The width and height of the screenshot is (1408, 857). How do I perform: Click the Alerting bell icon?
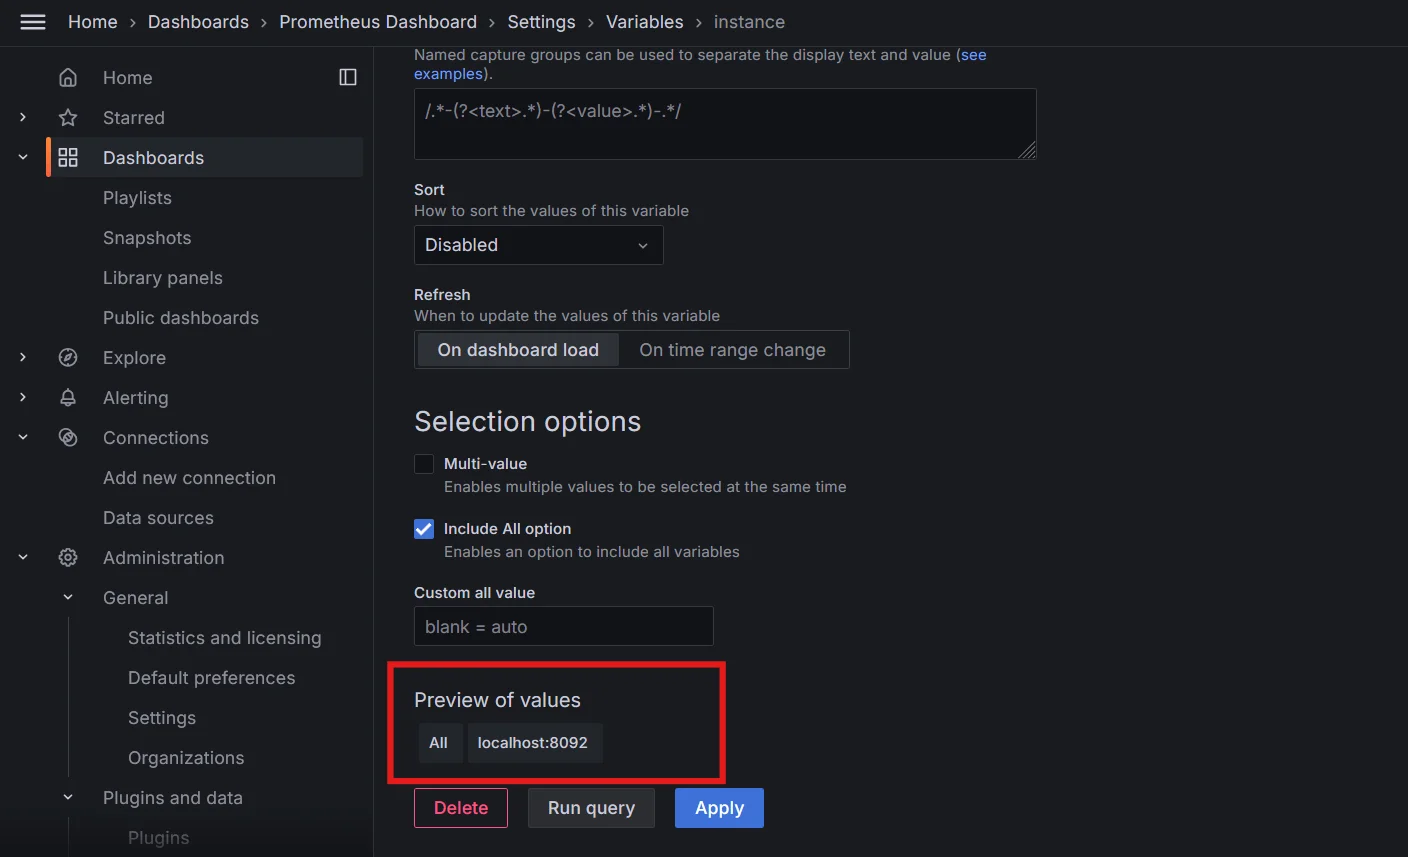(68, 398)
